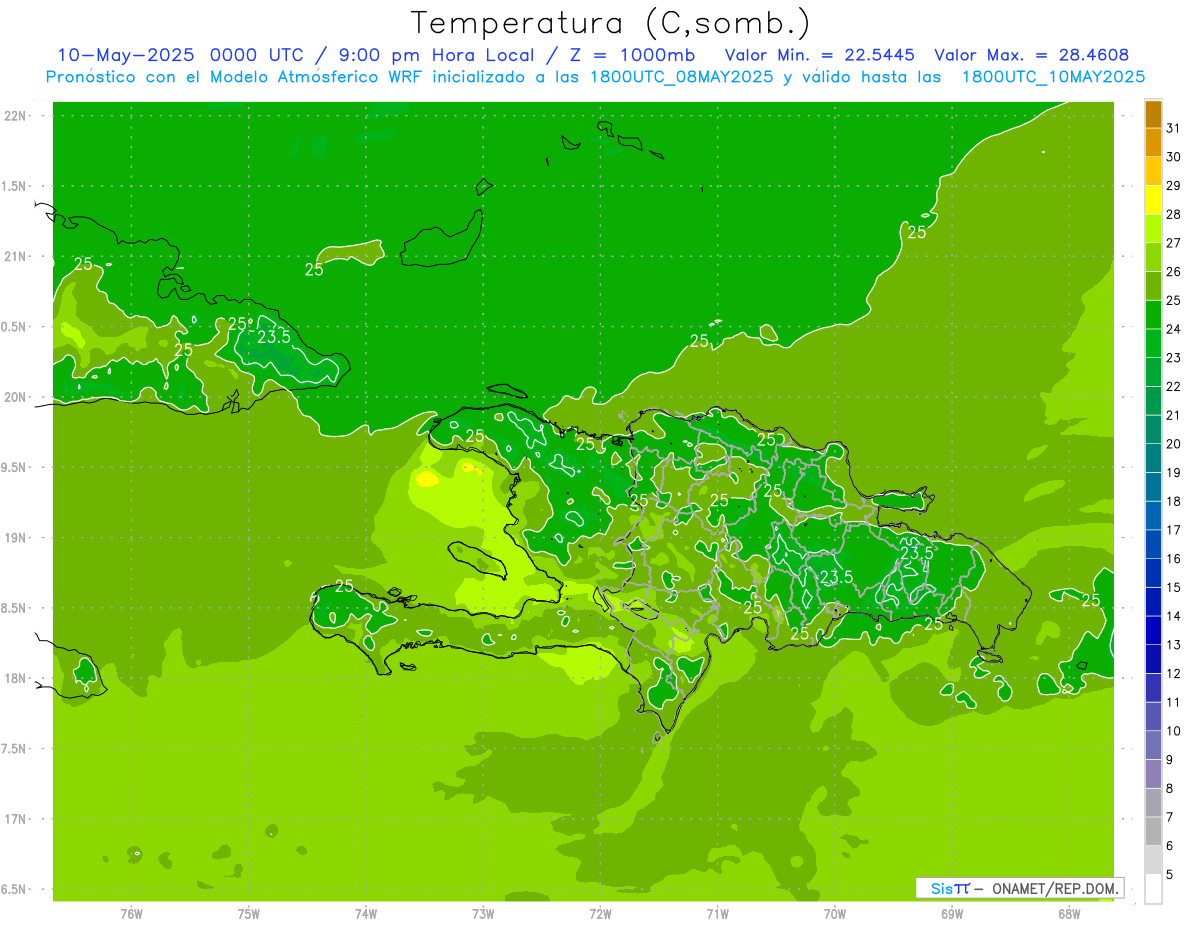Click the yellow 28-degree hot spot west of Haiti
The height and width of the screenshot is (927, 1200).
(426, 479)
